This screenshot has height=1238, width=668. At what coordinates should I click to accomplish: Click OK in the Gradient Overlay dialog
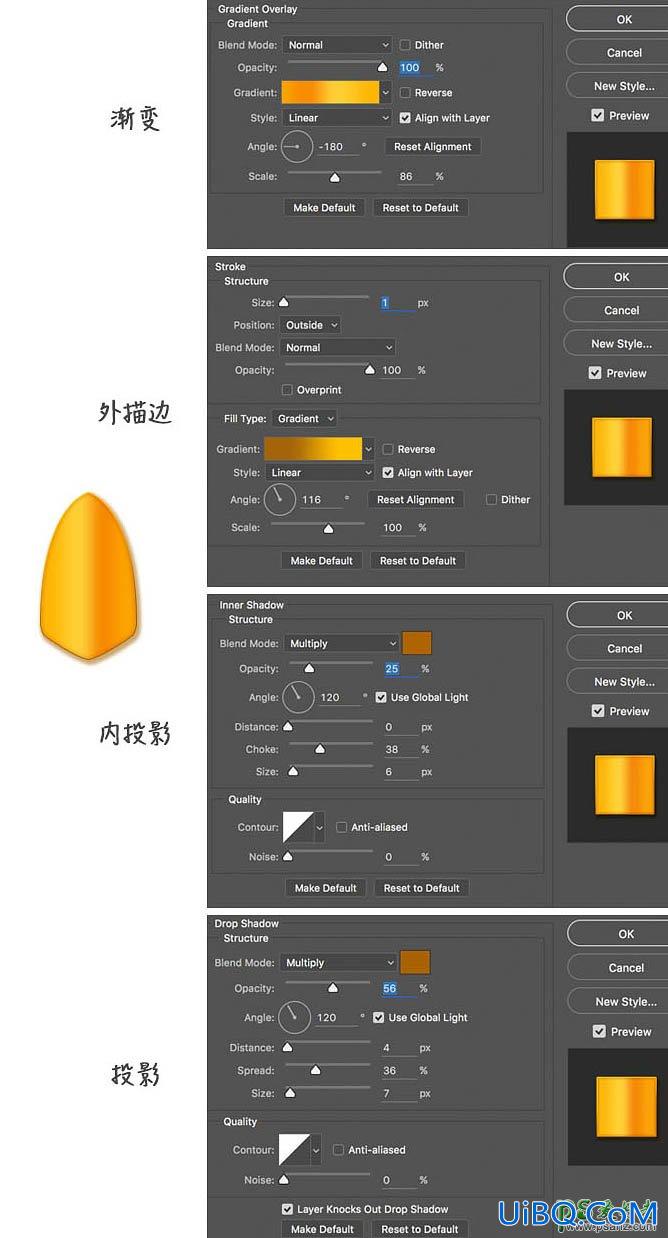tap(624, 19)
